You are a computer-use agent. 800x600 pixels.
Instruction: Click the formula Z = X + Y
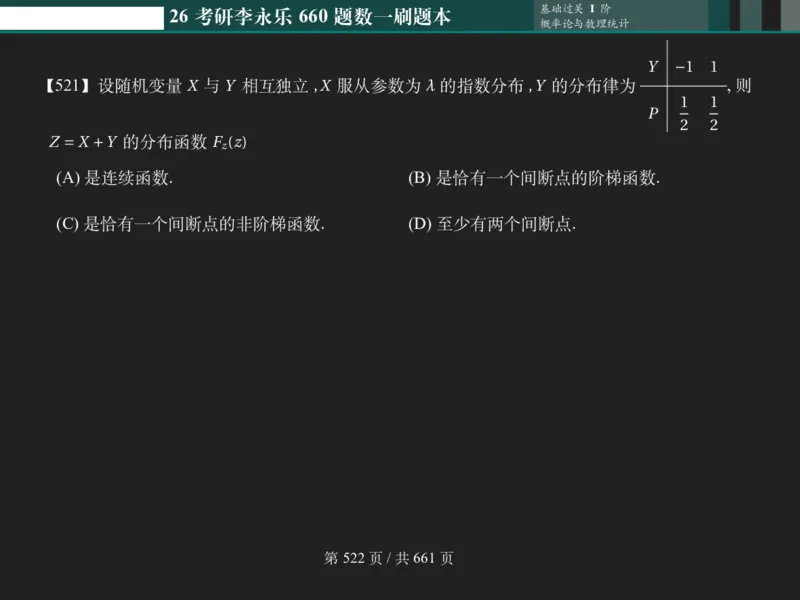click(82, 142)
